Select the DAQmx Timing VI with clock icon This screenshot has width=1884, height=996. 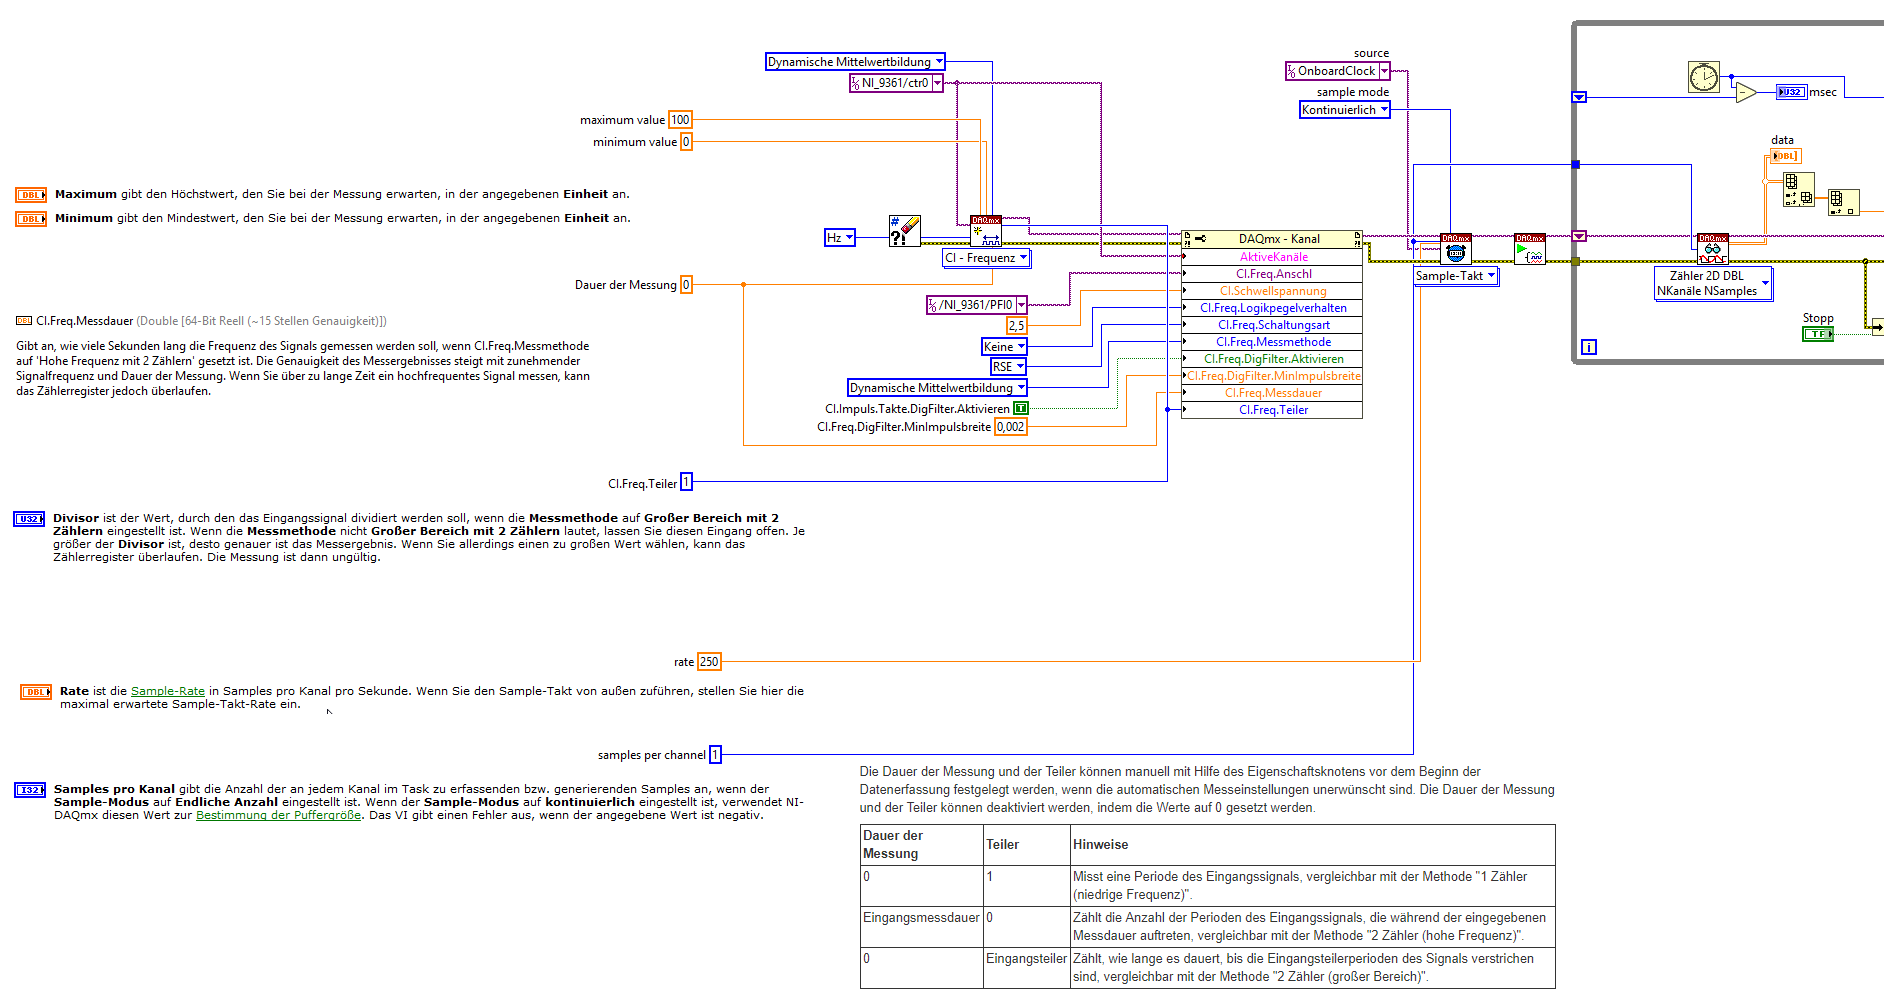(1455, 249)
